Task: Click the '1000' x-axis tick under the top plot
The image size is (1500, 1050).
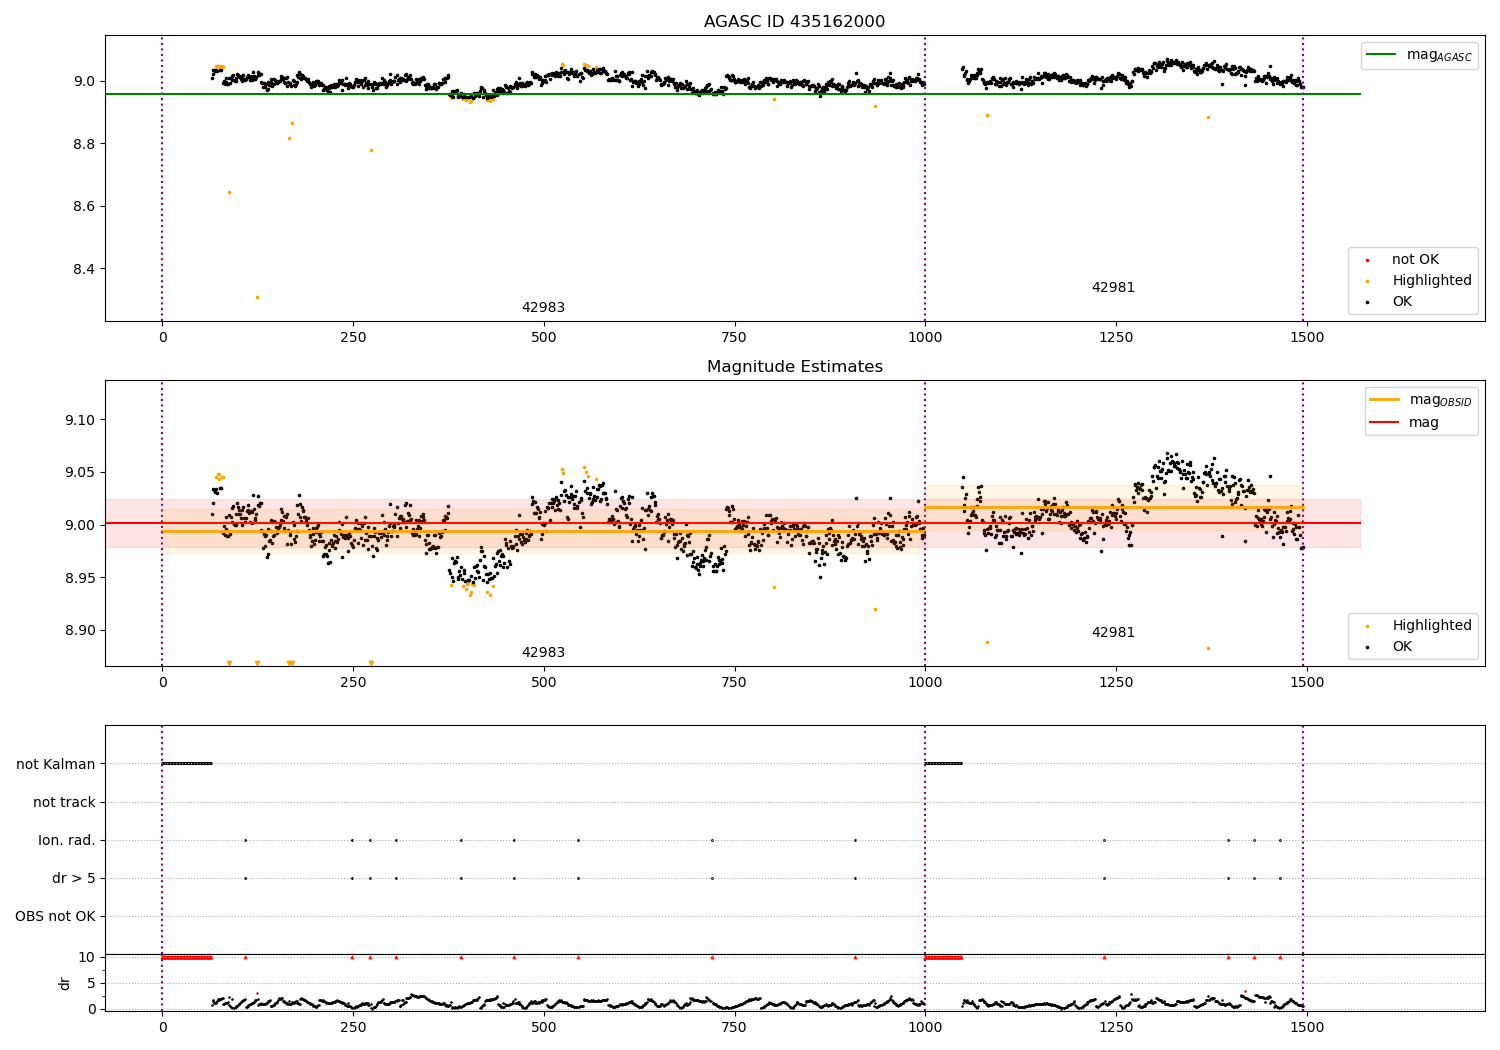Action: 925,338
